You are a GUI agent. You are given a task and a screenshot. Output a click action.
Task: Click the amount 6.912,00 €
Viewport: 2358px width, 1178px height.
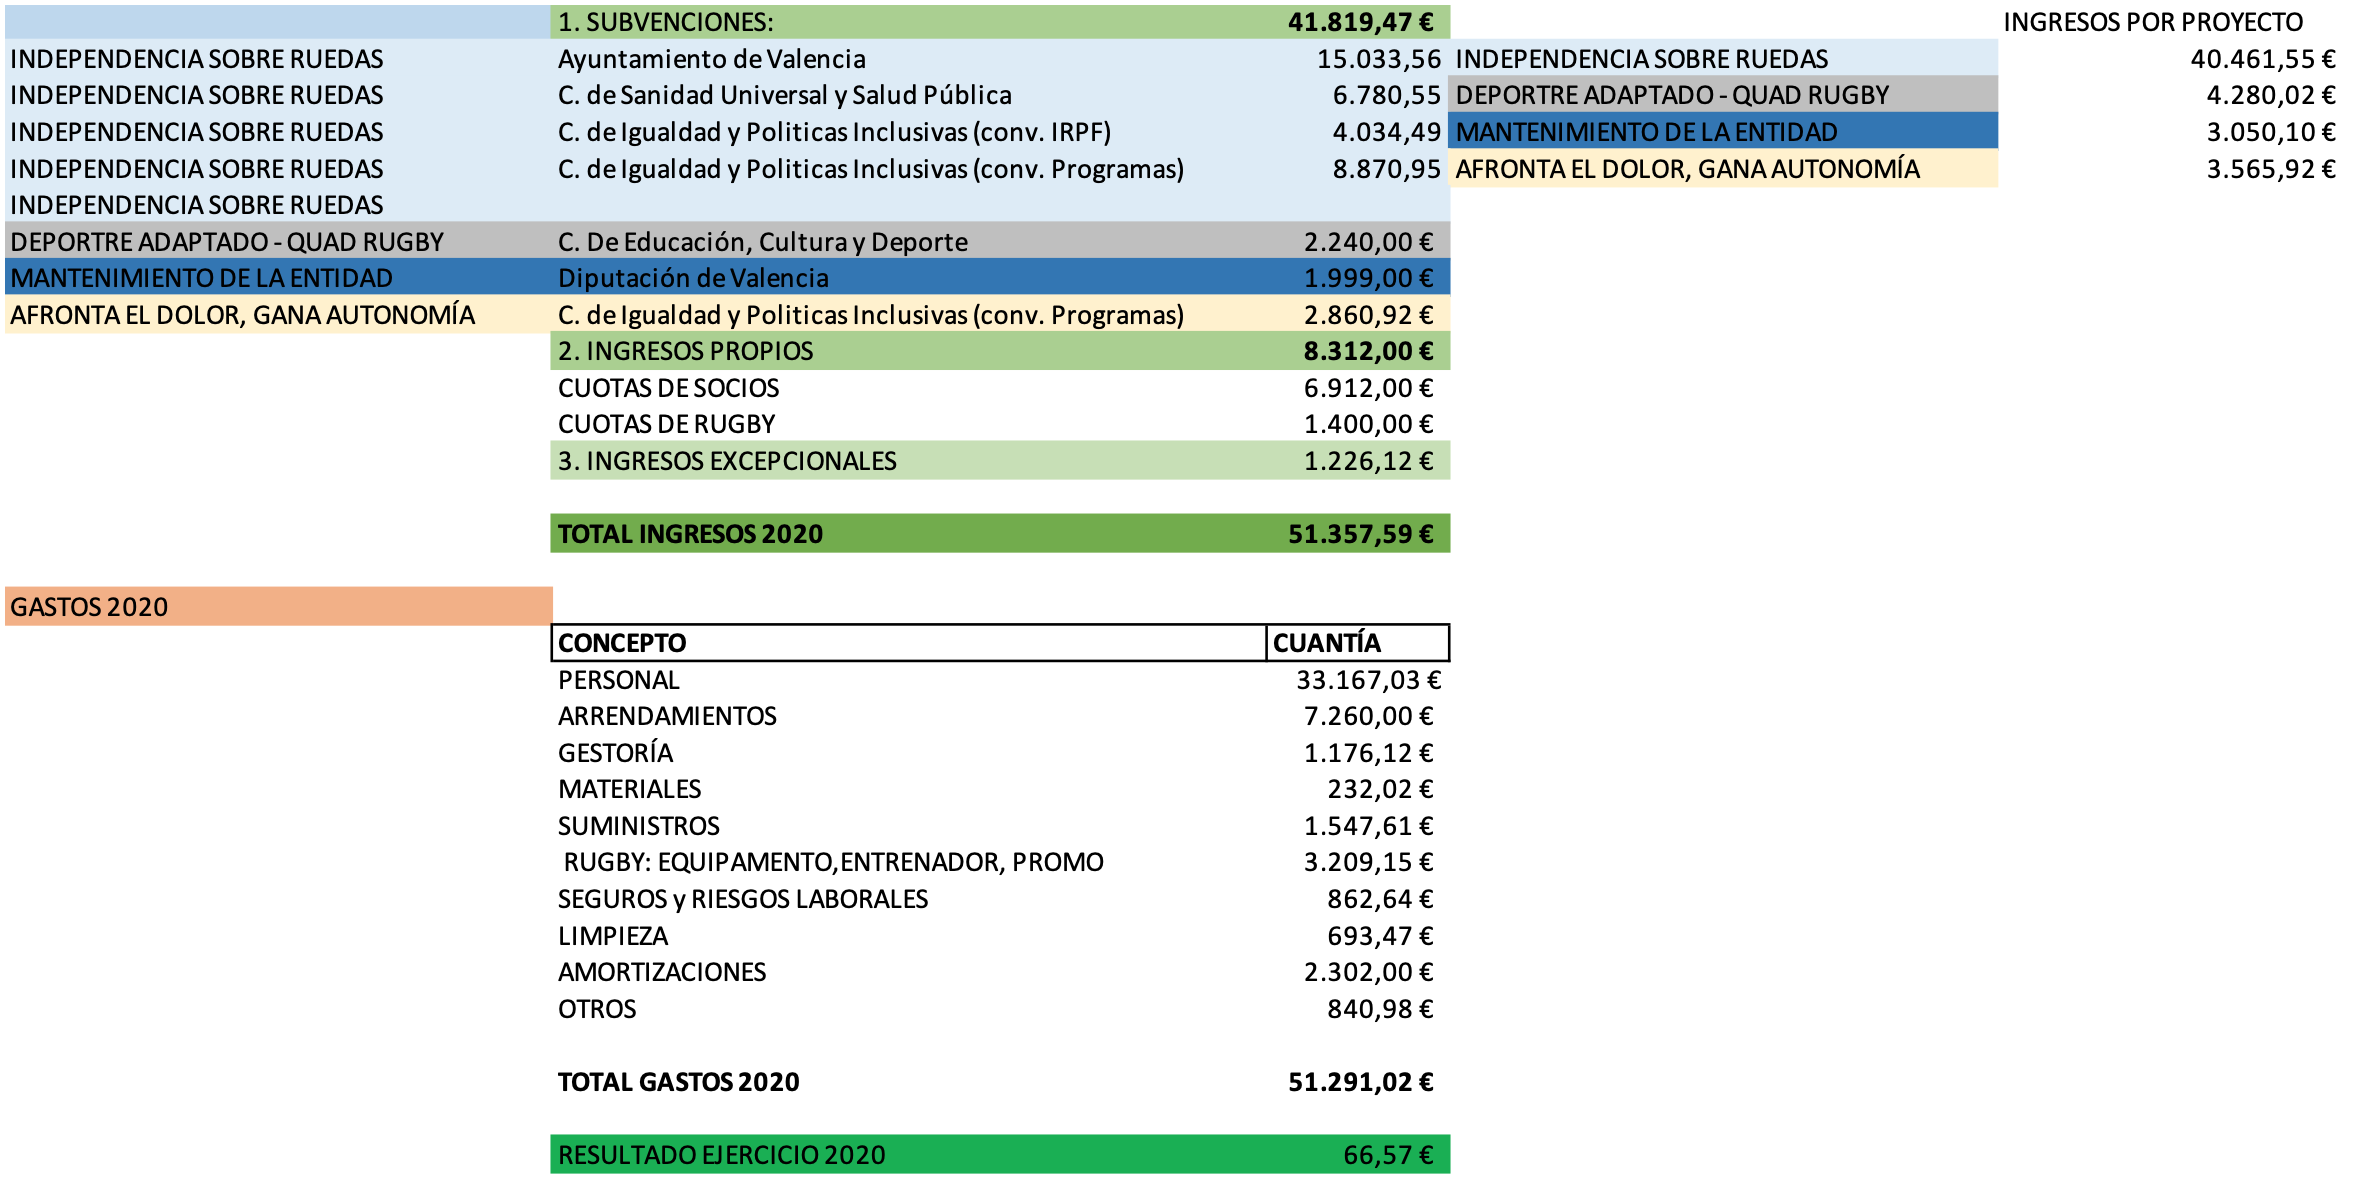pos(1368,388)
